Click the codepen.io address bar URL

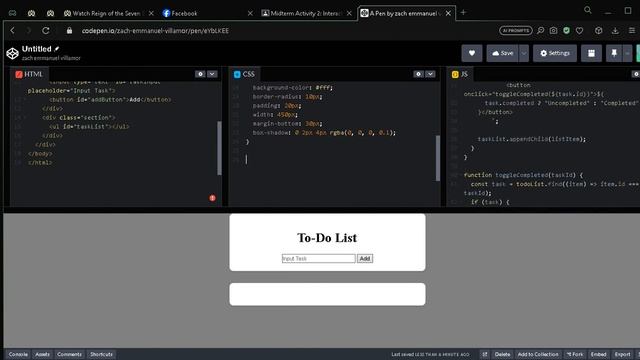[155, 31]
